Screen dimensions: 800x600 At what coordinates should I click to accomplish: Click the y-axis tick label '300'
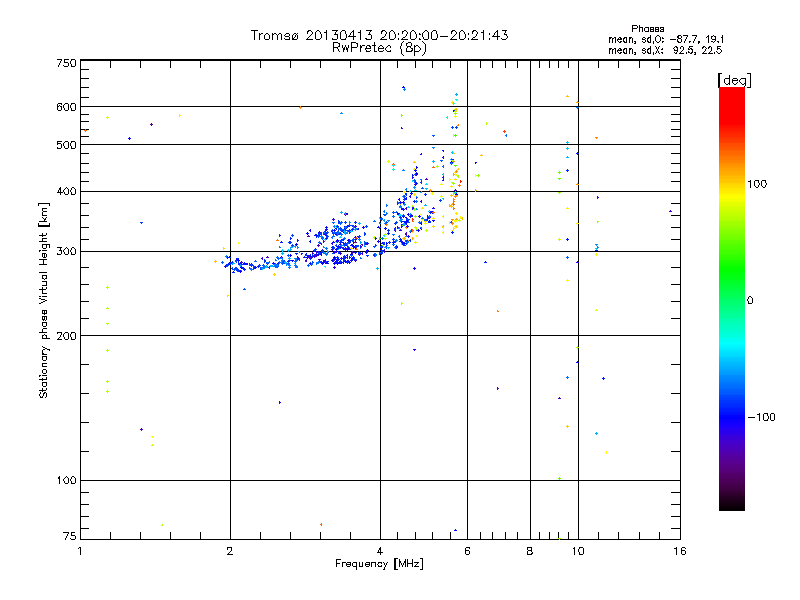(66, 252)
